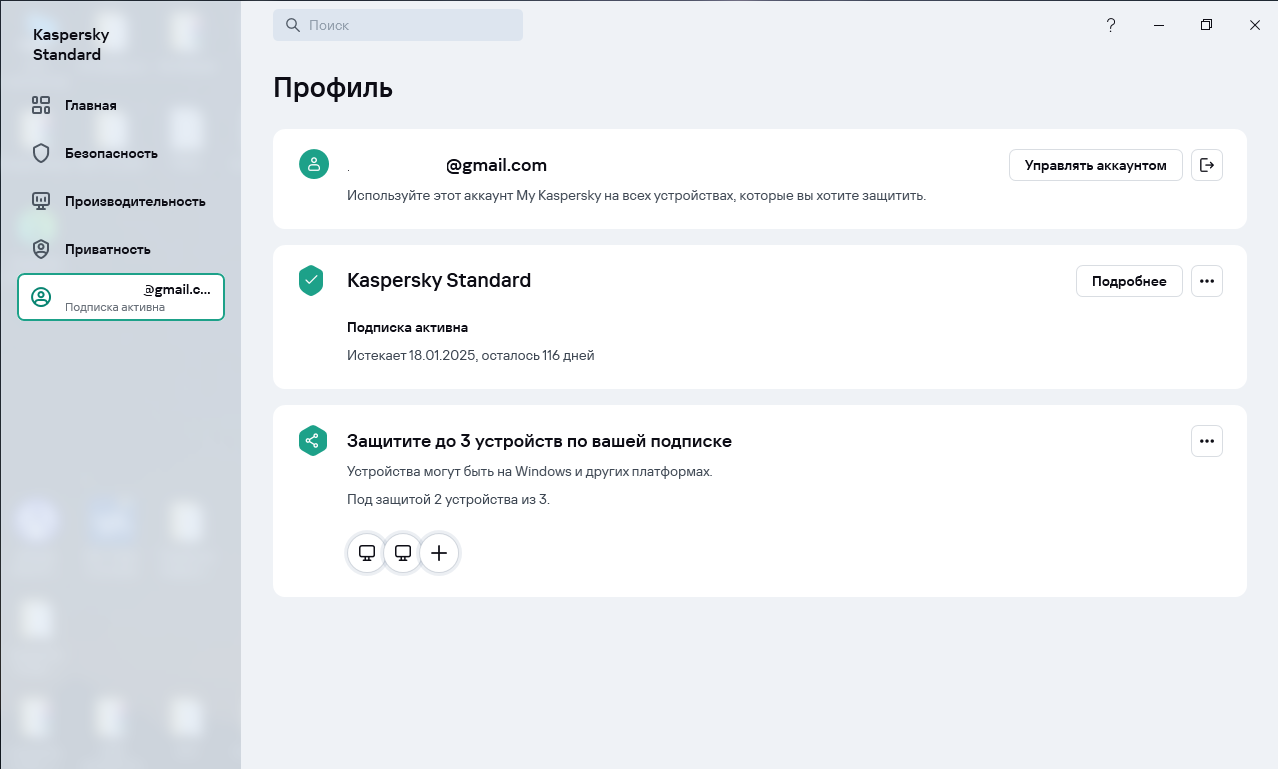1278x769 pixels.
Task: Open the Безопасность section
Action: click(120, 153)
